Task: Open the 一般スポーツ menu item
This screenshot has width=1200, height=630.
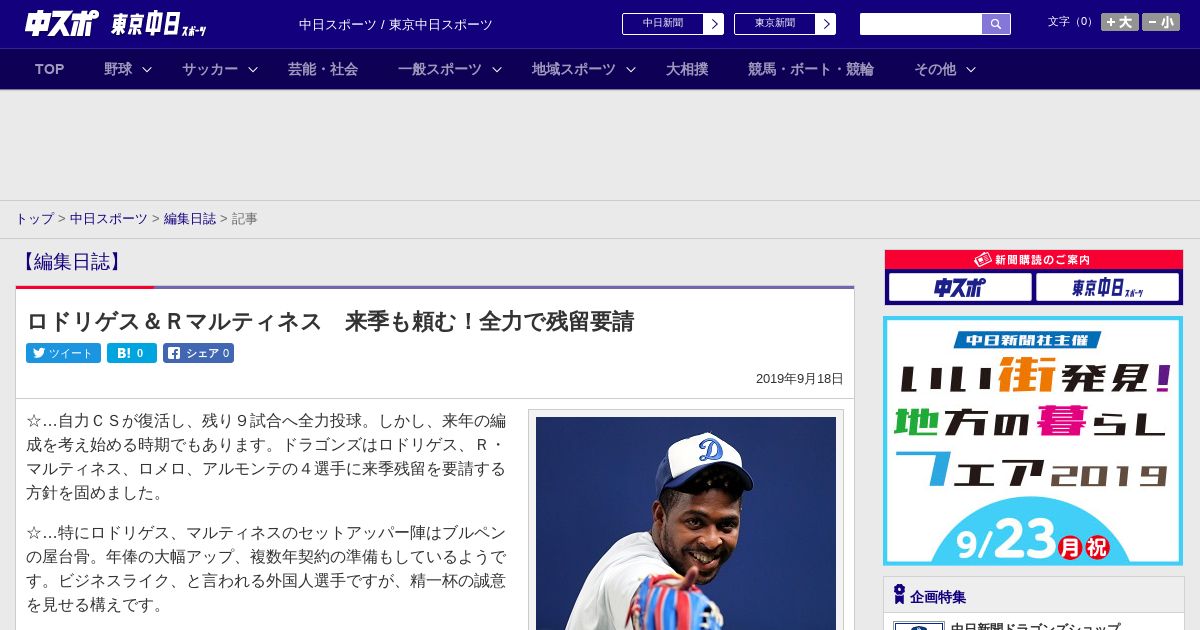Action: (x=440, y=69)
